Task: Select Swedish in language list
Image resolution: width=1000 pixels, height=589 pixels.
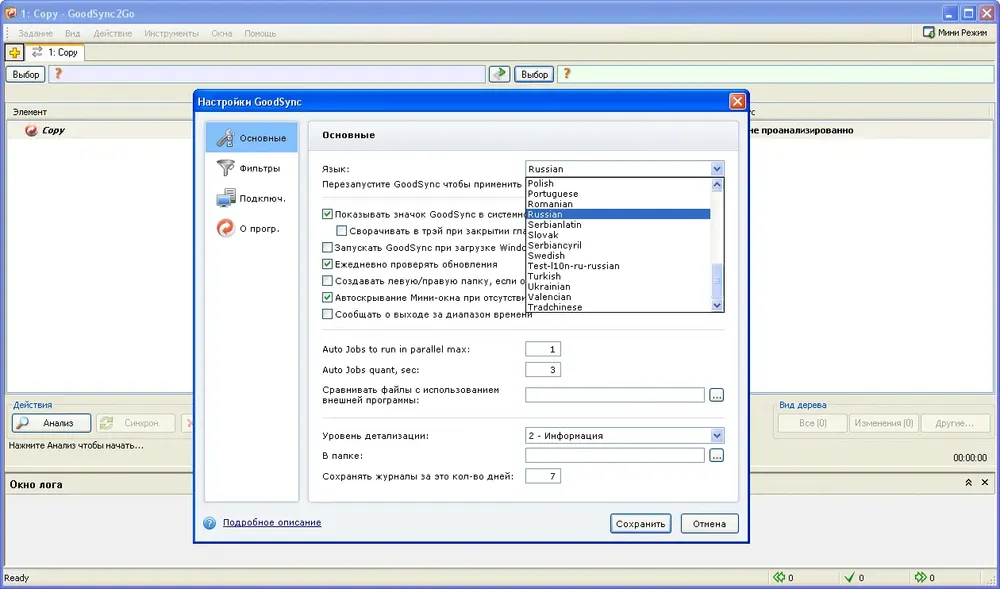Action: pyautogui.click(x=618, y=256)
